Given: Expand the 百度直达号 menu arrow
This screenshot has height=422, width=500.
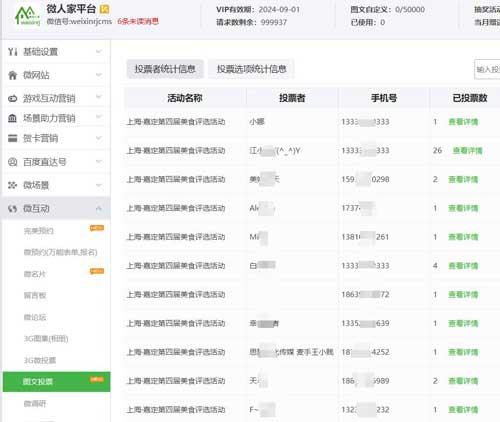Looking at the screenshot, I should (x=99, y=162).
